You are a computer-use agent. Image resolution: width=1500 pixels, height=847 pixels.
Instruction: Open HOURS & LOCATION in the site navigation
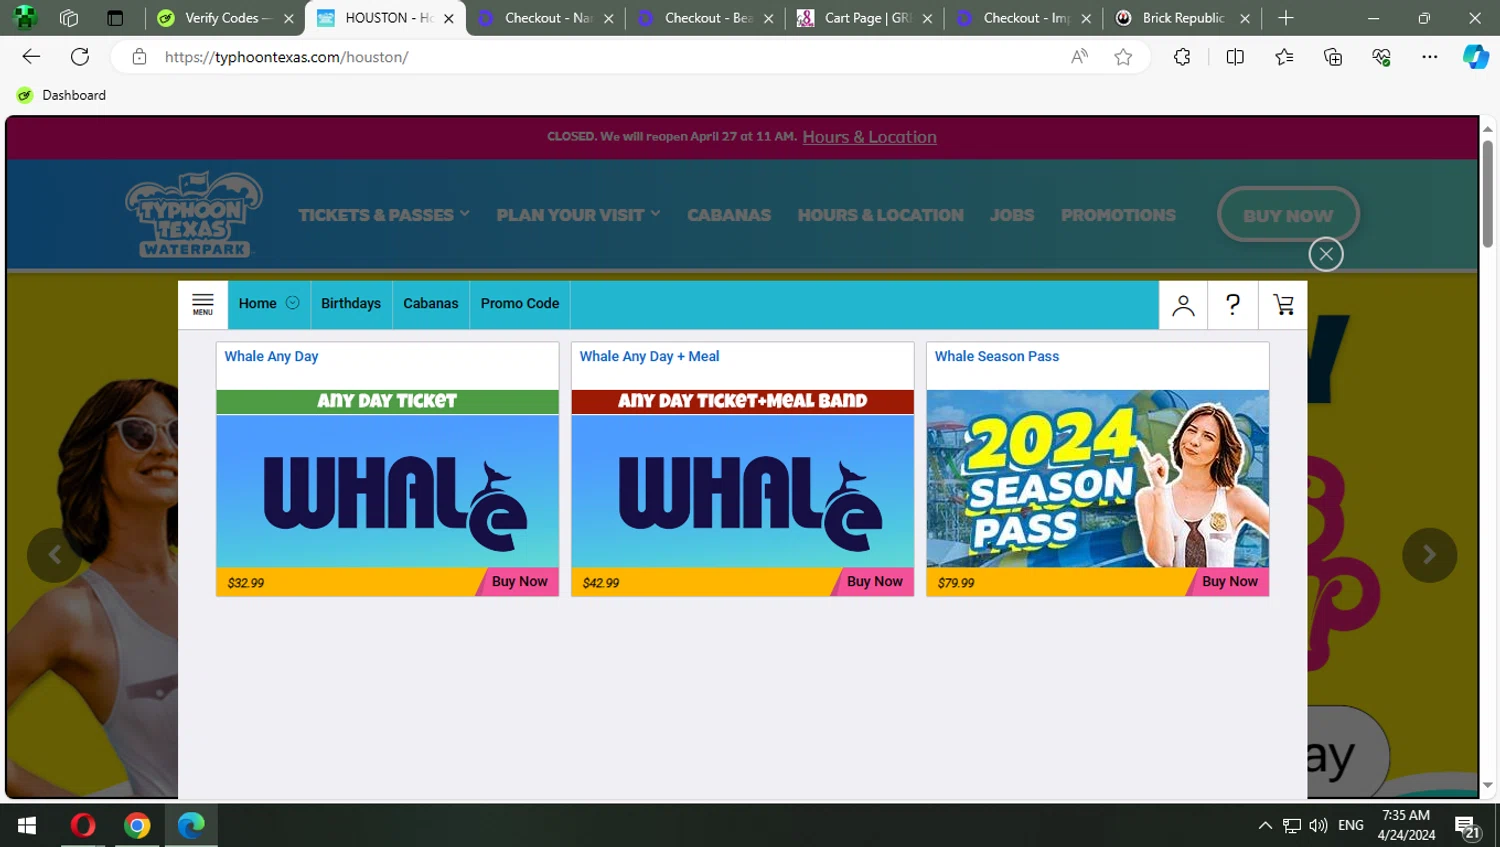(x=881, y=215)
